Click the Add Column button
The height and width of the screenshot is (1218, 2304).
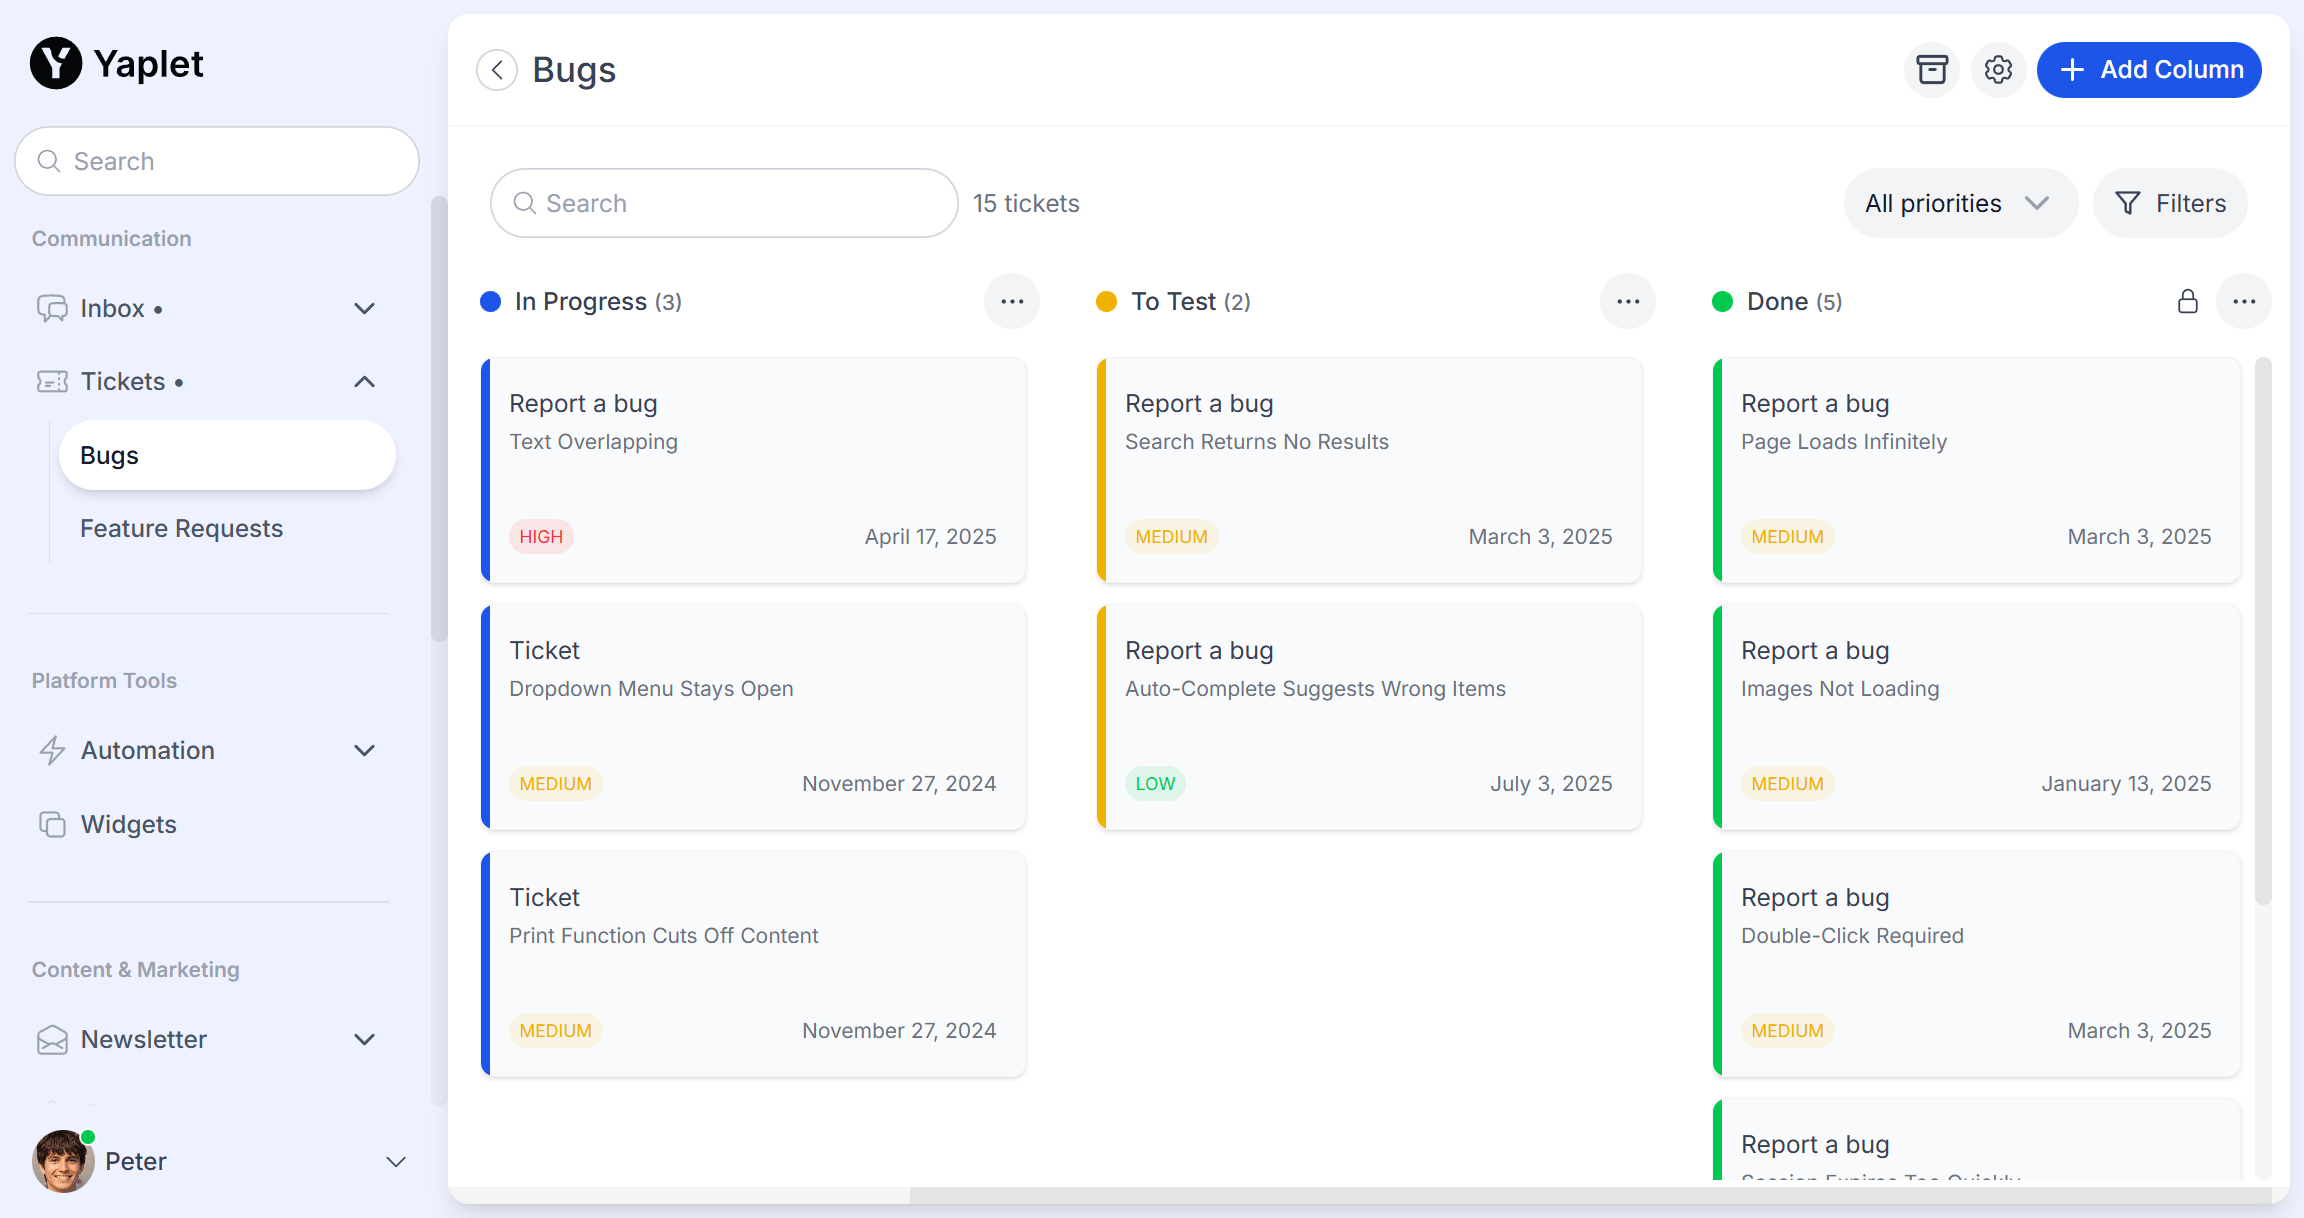[2149, 70]
